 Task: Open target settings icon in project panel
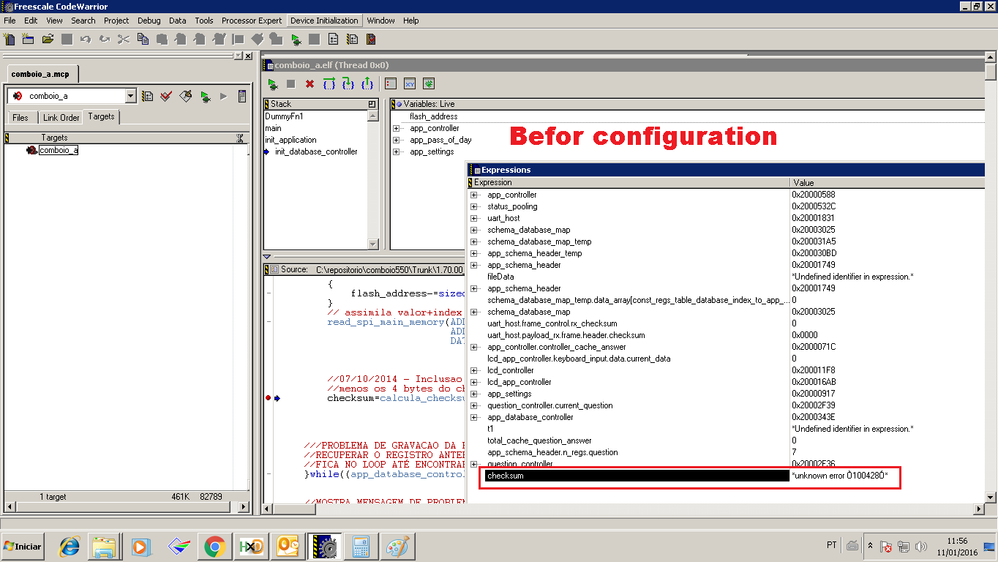(x=148, y=96)
